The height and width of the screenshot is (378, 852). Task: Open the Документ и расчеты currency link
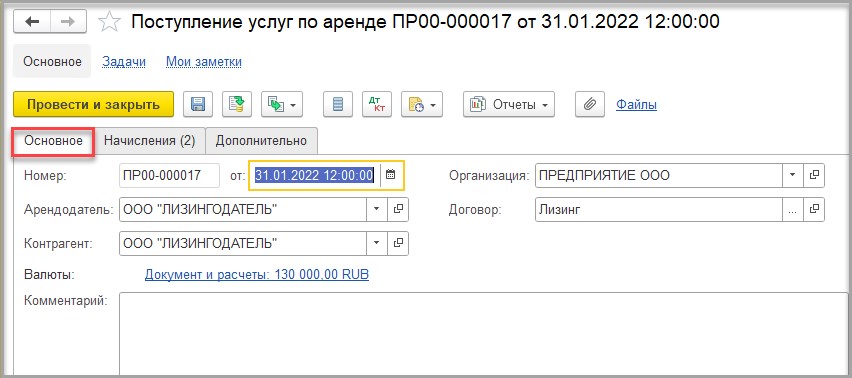pyautogui.click(x=256, y=275)
